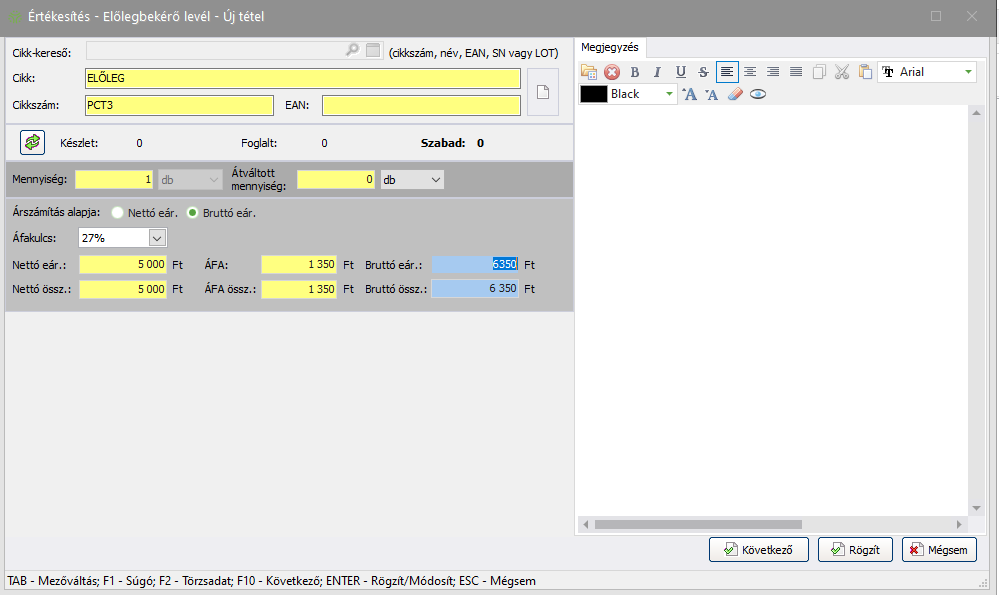Center-align the note text
Viewport: 999px width, 595px height.
749,72
